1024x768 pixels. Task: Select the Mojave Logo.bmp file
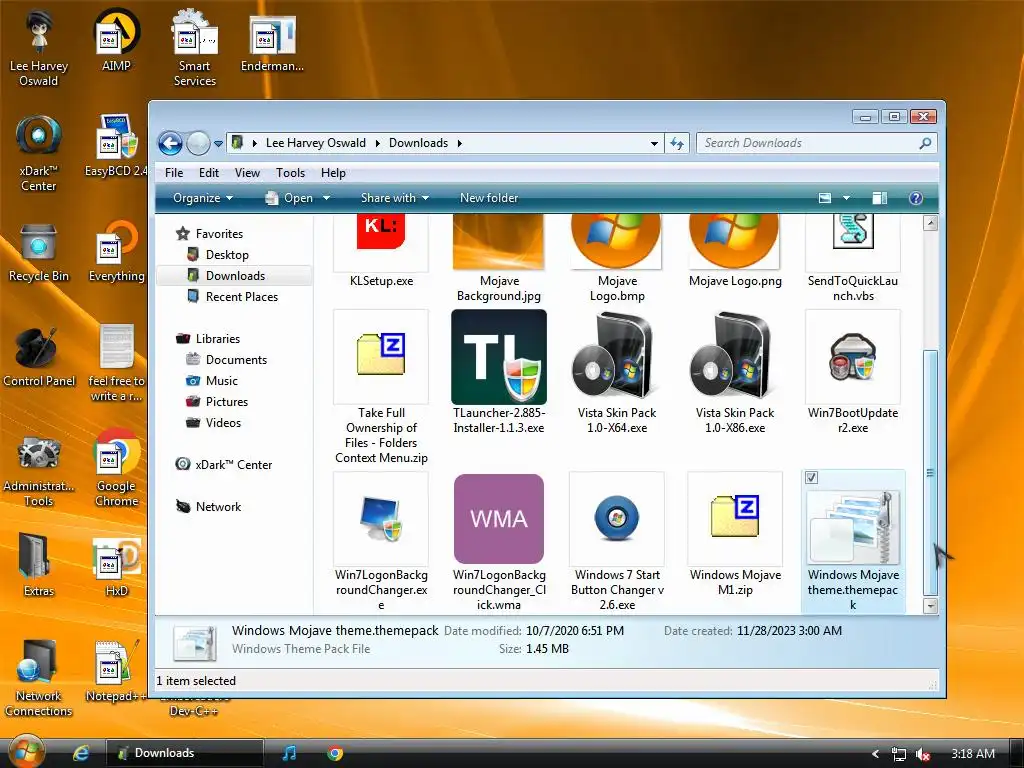616,242
